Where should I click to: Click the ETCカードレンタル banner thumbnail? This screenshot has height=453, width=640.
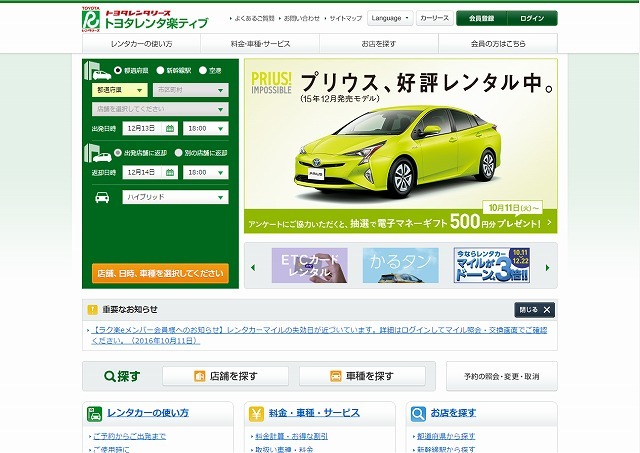pos(309,266)
